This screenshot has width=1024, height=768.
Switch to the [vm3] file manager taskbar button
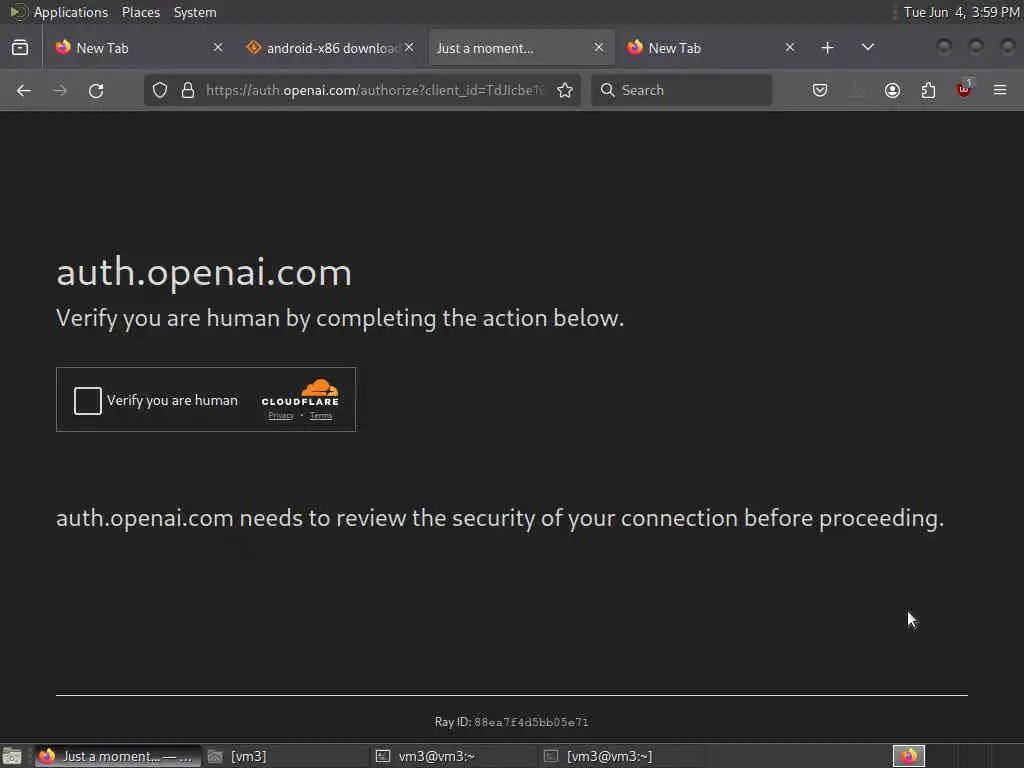tap(285, 756)
